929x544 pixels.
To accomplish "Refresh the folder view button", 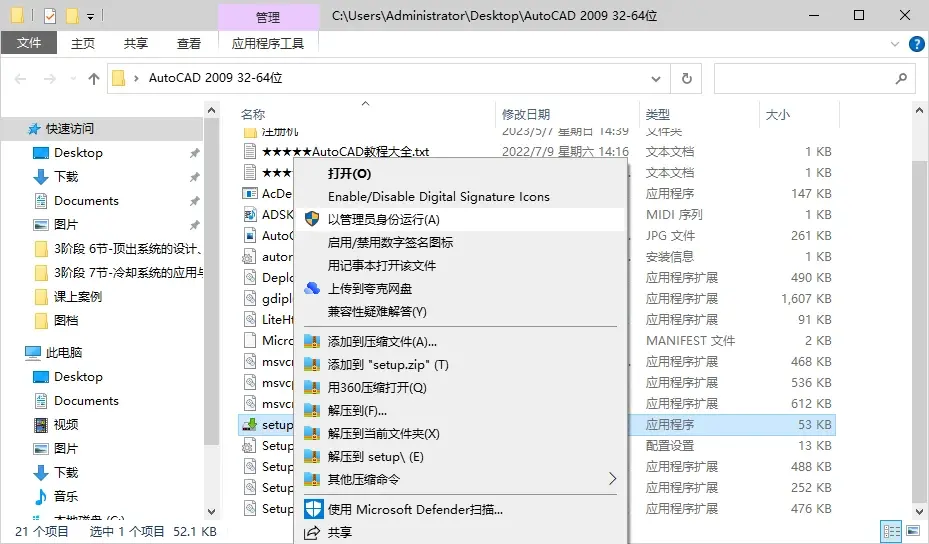I will coord(686,78).
